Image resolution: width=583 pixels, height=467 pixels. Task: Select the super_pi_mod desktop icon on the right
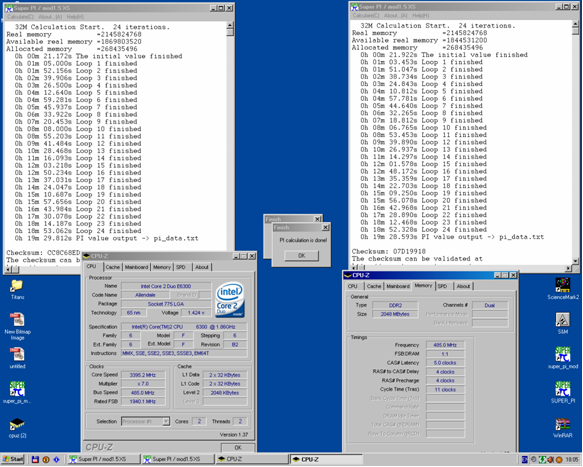pyautogui.click(x=563, y=358)
